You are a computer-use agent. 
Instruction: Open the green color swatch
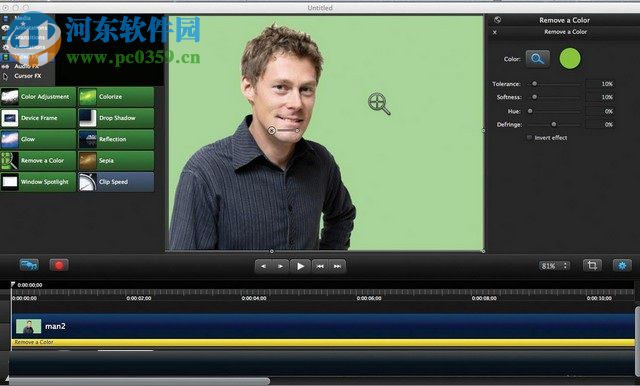pyautogui.click(x=570, y=58)
